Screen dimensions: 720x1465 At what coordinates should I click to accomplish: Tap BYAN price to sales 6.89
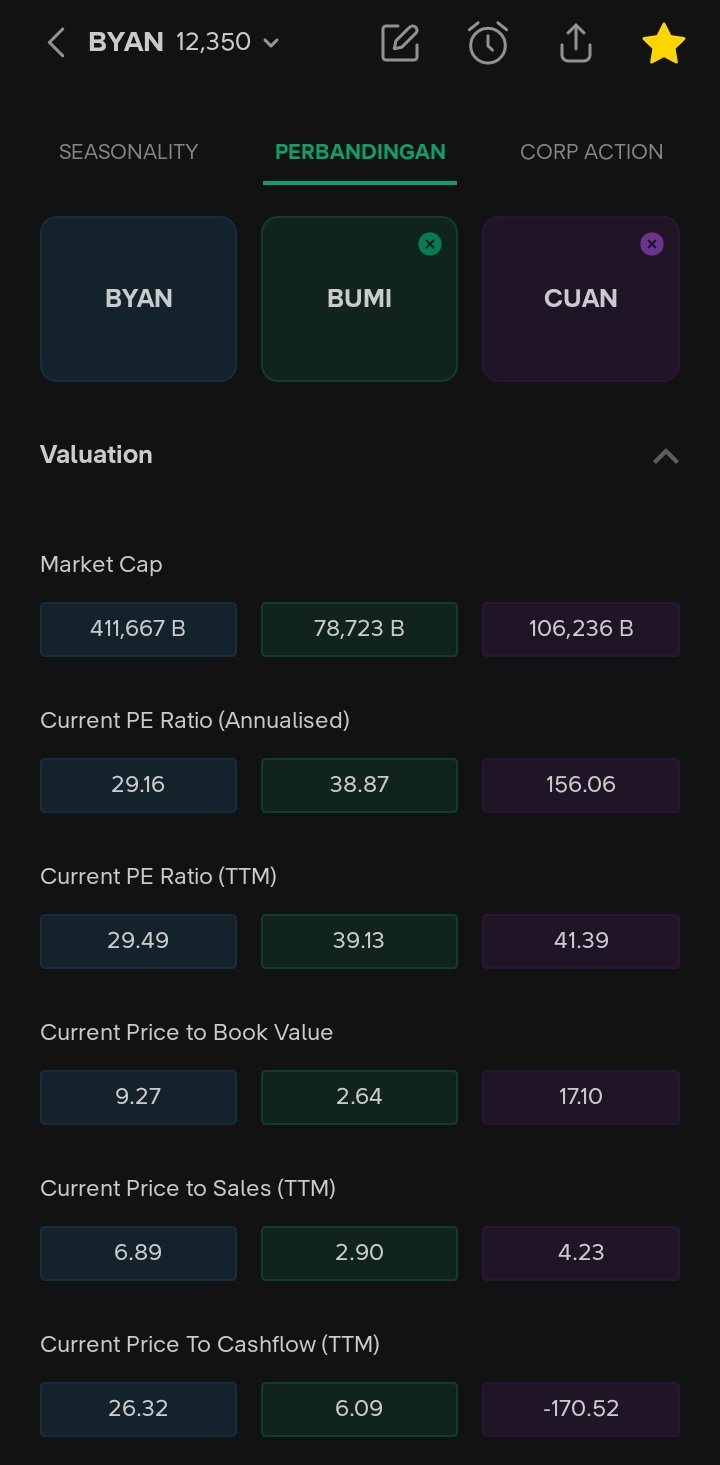tap(138, 1253)
